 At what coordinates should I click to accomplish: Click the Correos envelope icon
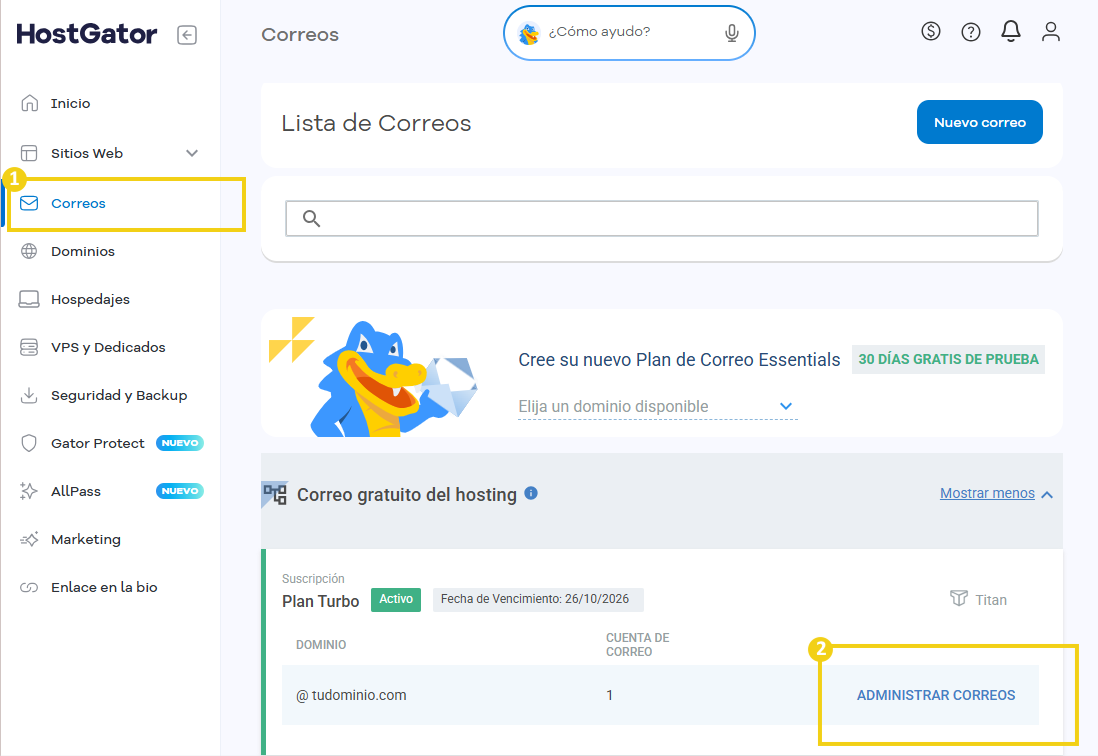point(29,203)
